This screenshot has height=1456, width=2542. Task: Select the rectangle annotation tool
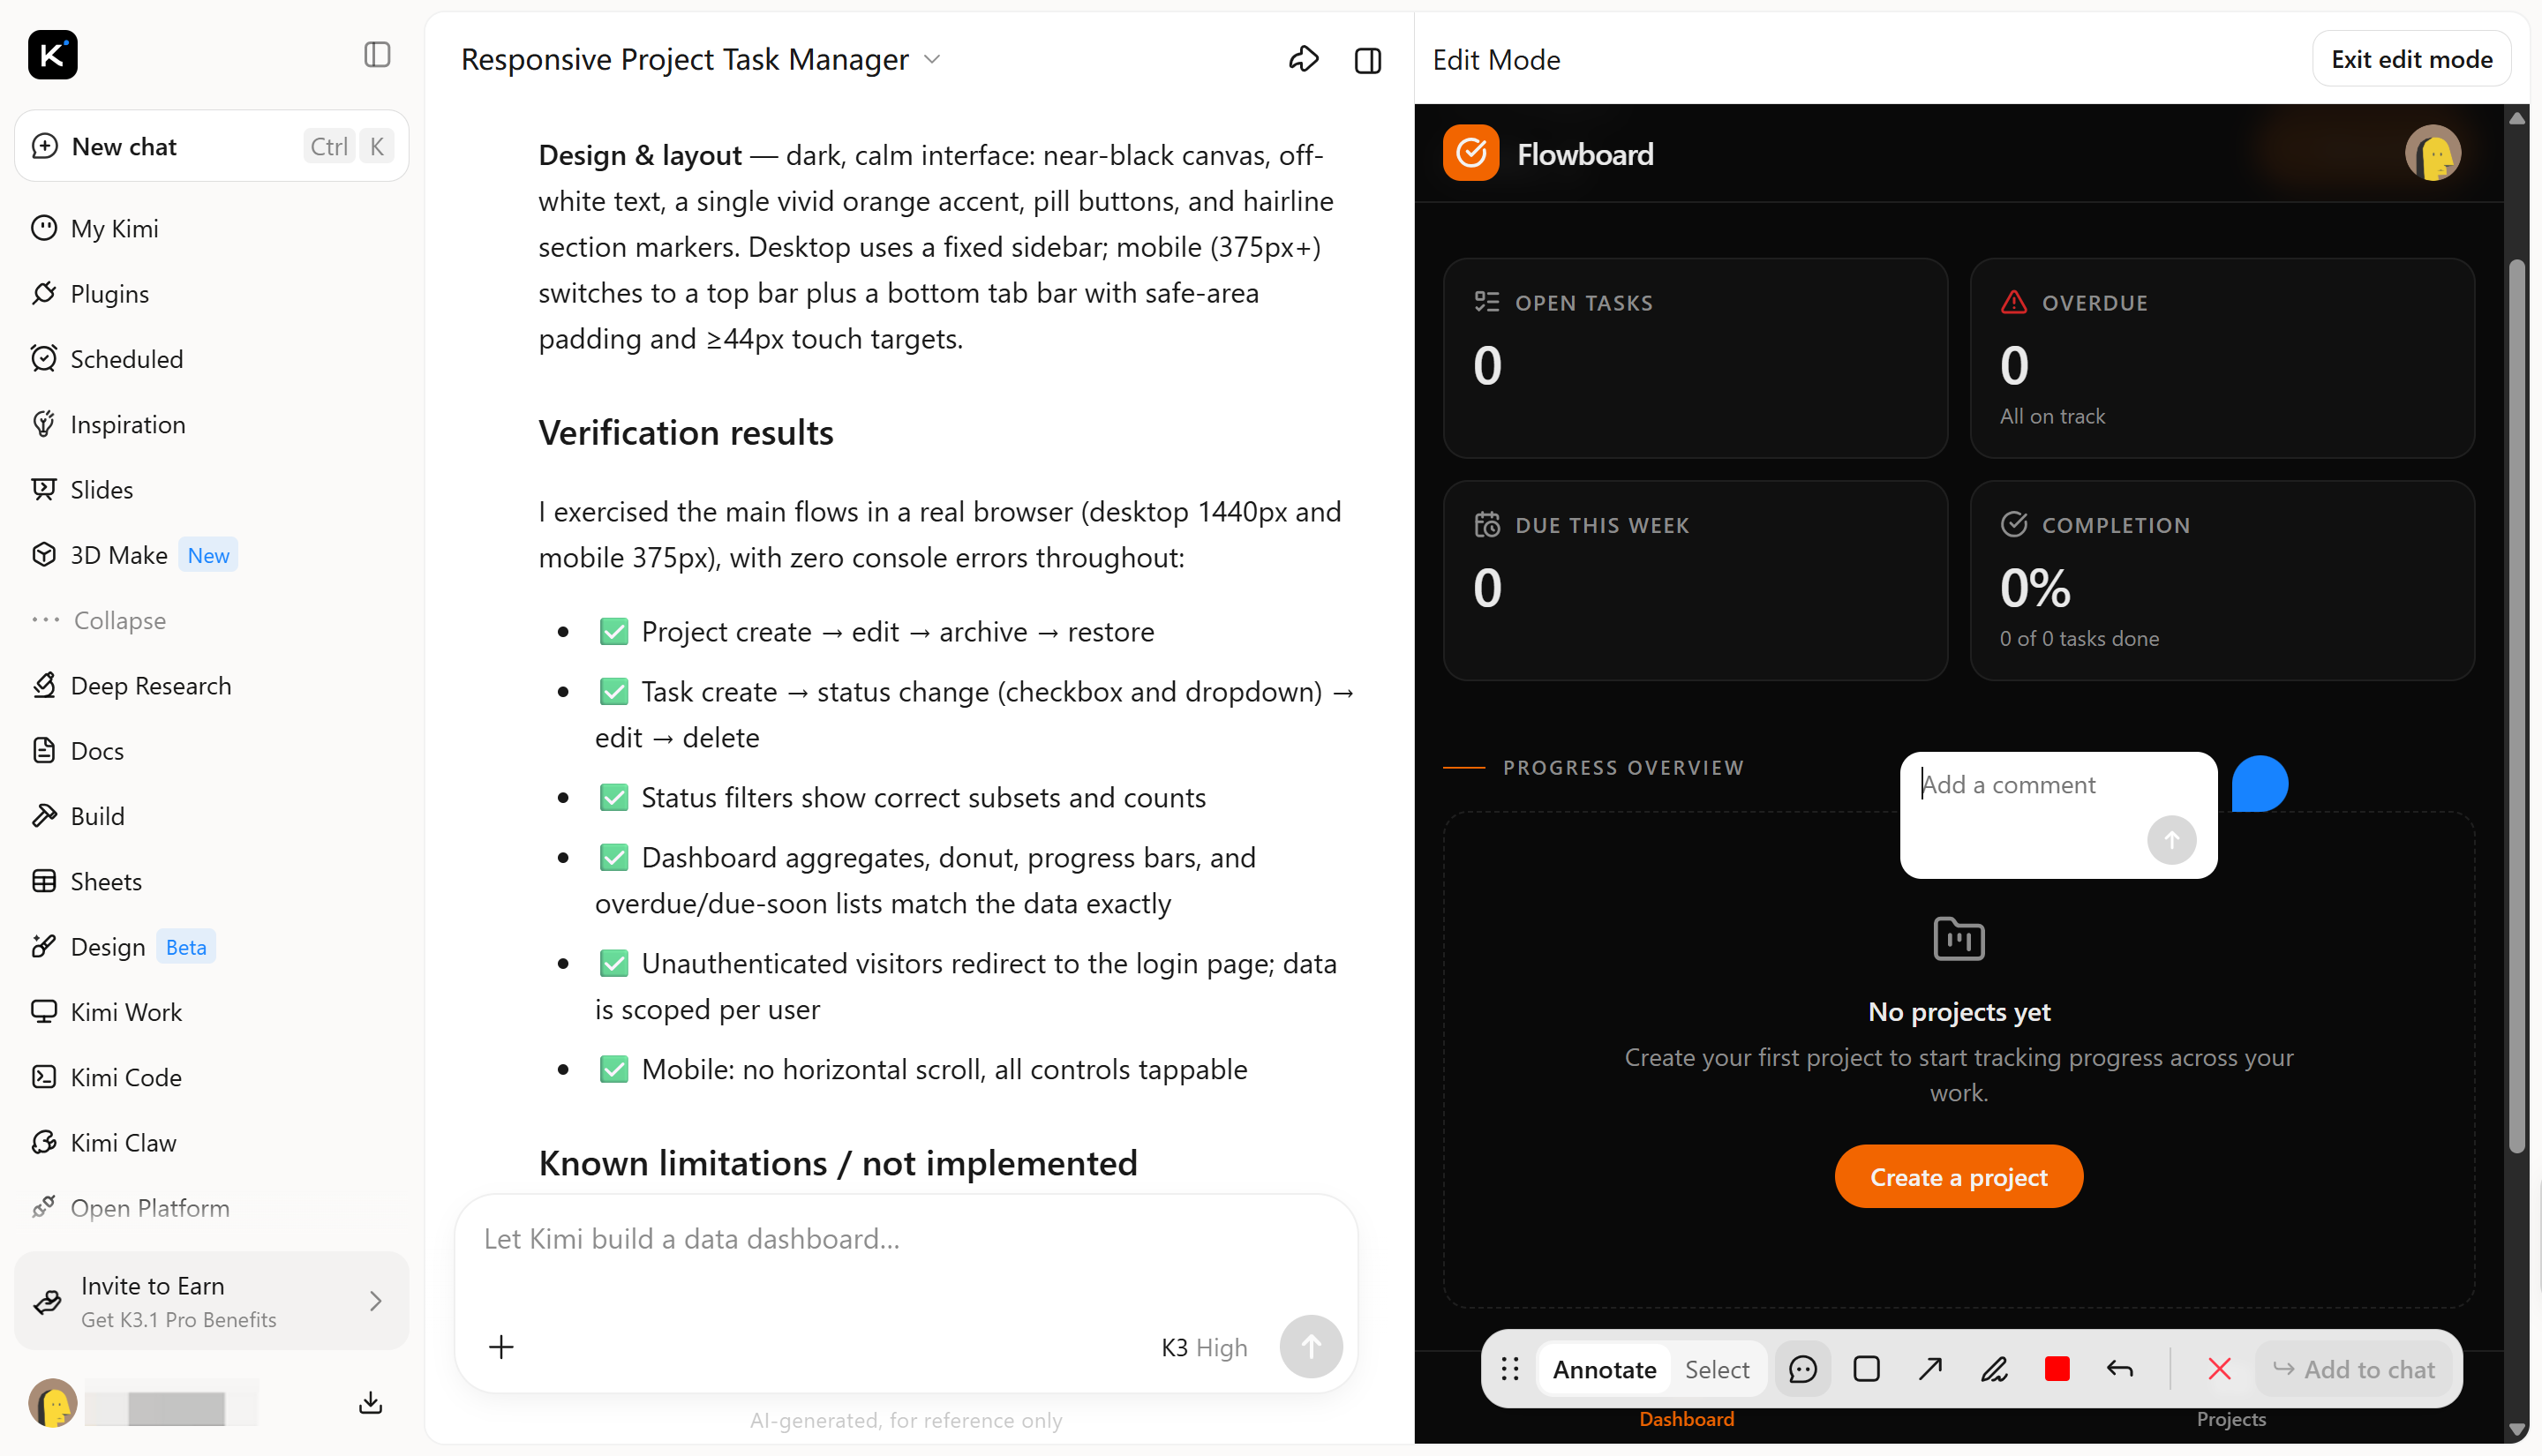pos(1866,1370)
